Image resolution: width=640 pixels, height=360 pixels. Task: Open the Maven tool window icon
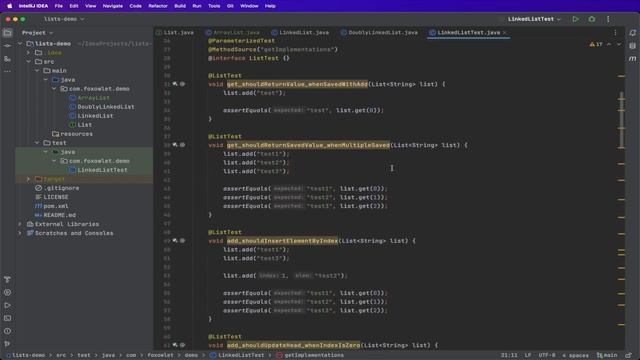tap(632, 59)
